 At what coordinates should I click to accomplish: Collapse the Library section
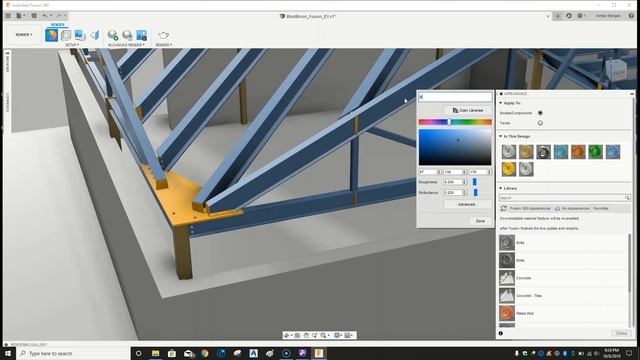coord(501,188)
